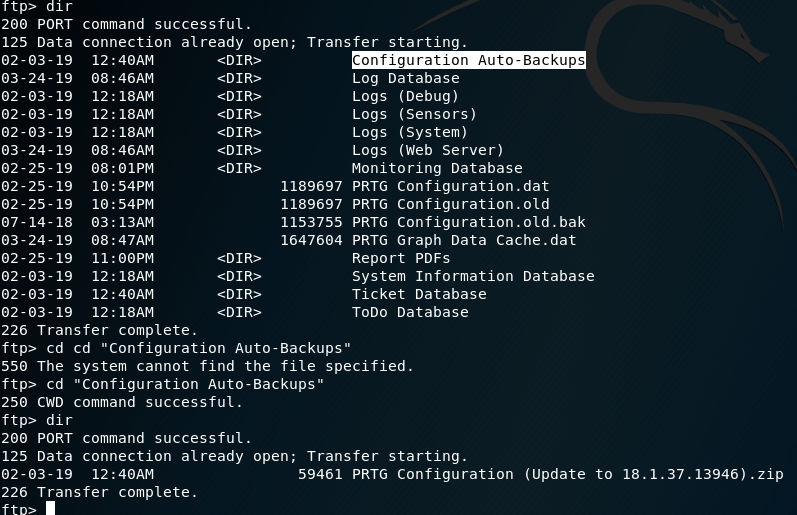Click the PRTG Configuration.dat file name
The image size is (797, 515).
pos(450,186)
